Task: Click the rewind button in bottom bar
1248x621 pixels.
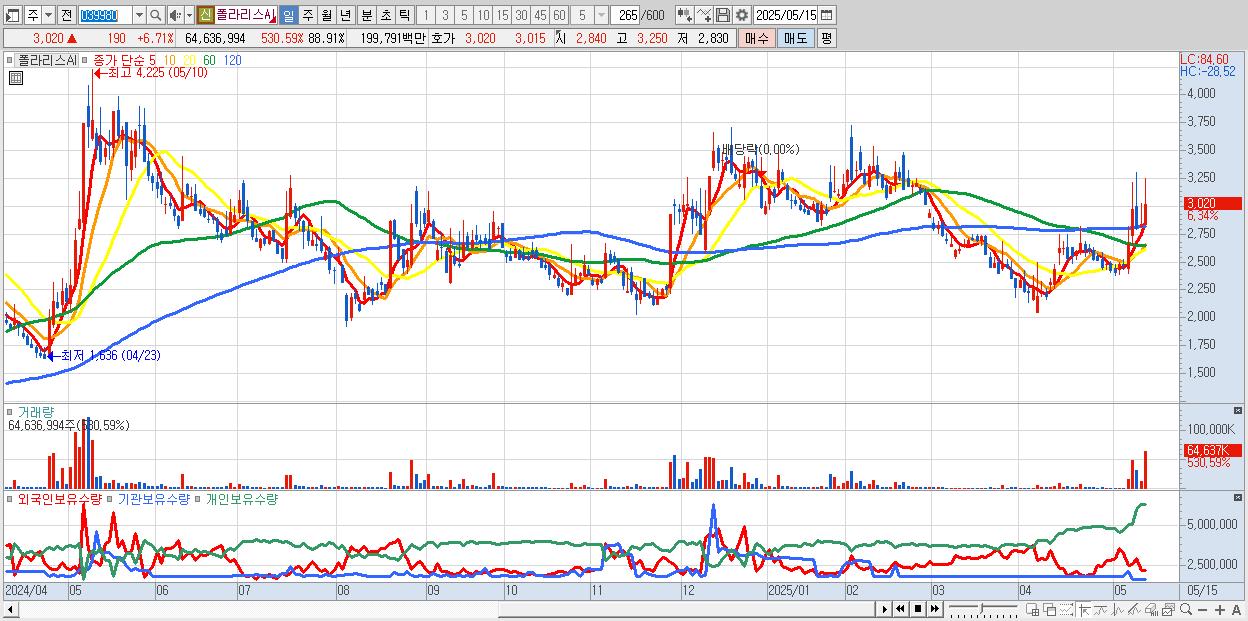Action: pyautogui.click(x=900, y=609)
